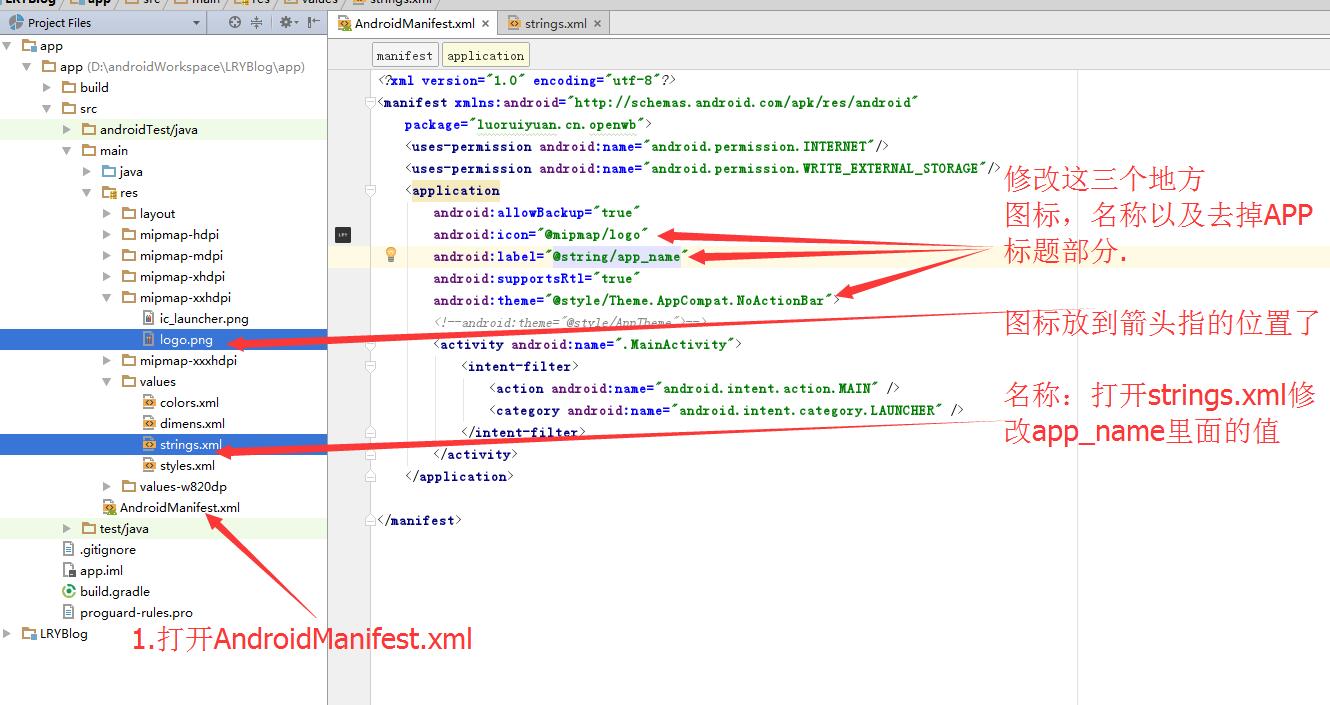This screenshot has height=705, width=1330.
Task: Click the yellow lightbulb intention icon
Action: click(391, 255)
